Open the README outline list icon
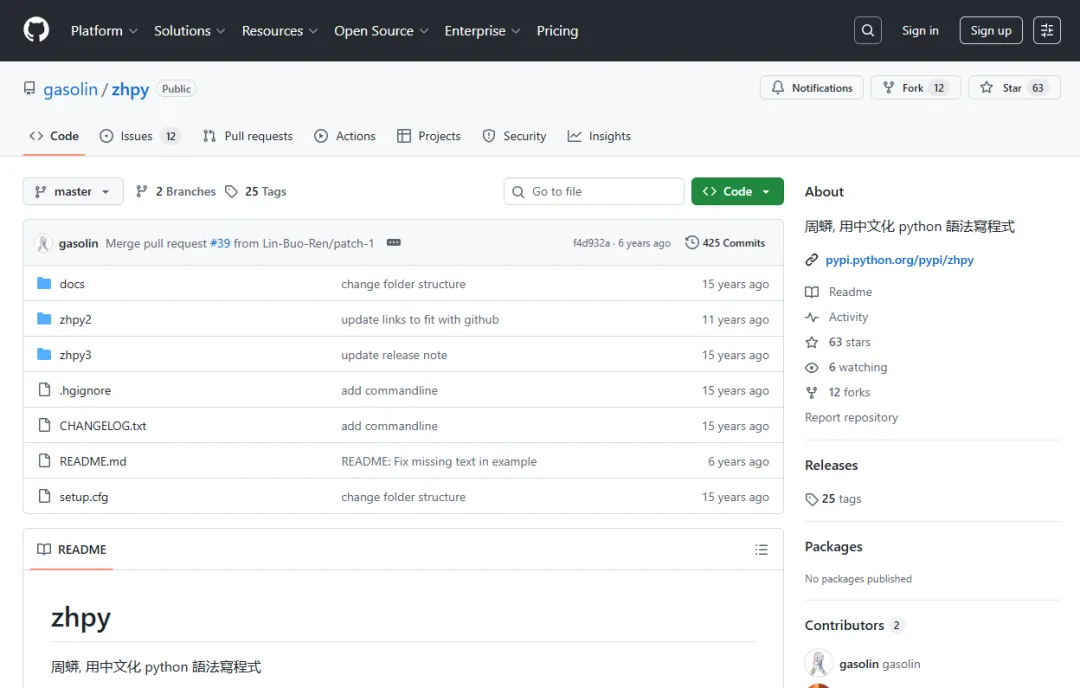Viewport: 1080px width, 688px height. [761, 550]
